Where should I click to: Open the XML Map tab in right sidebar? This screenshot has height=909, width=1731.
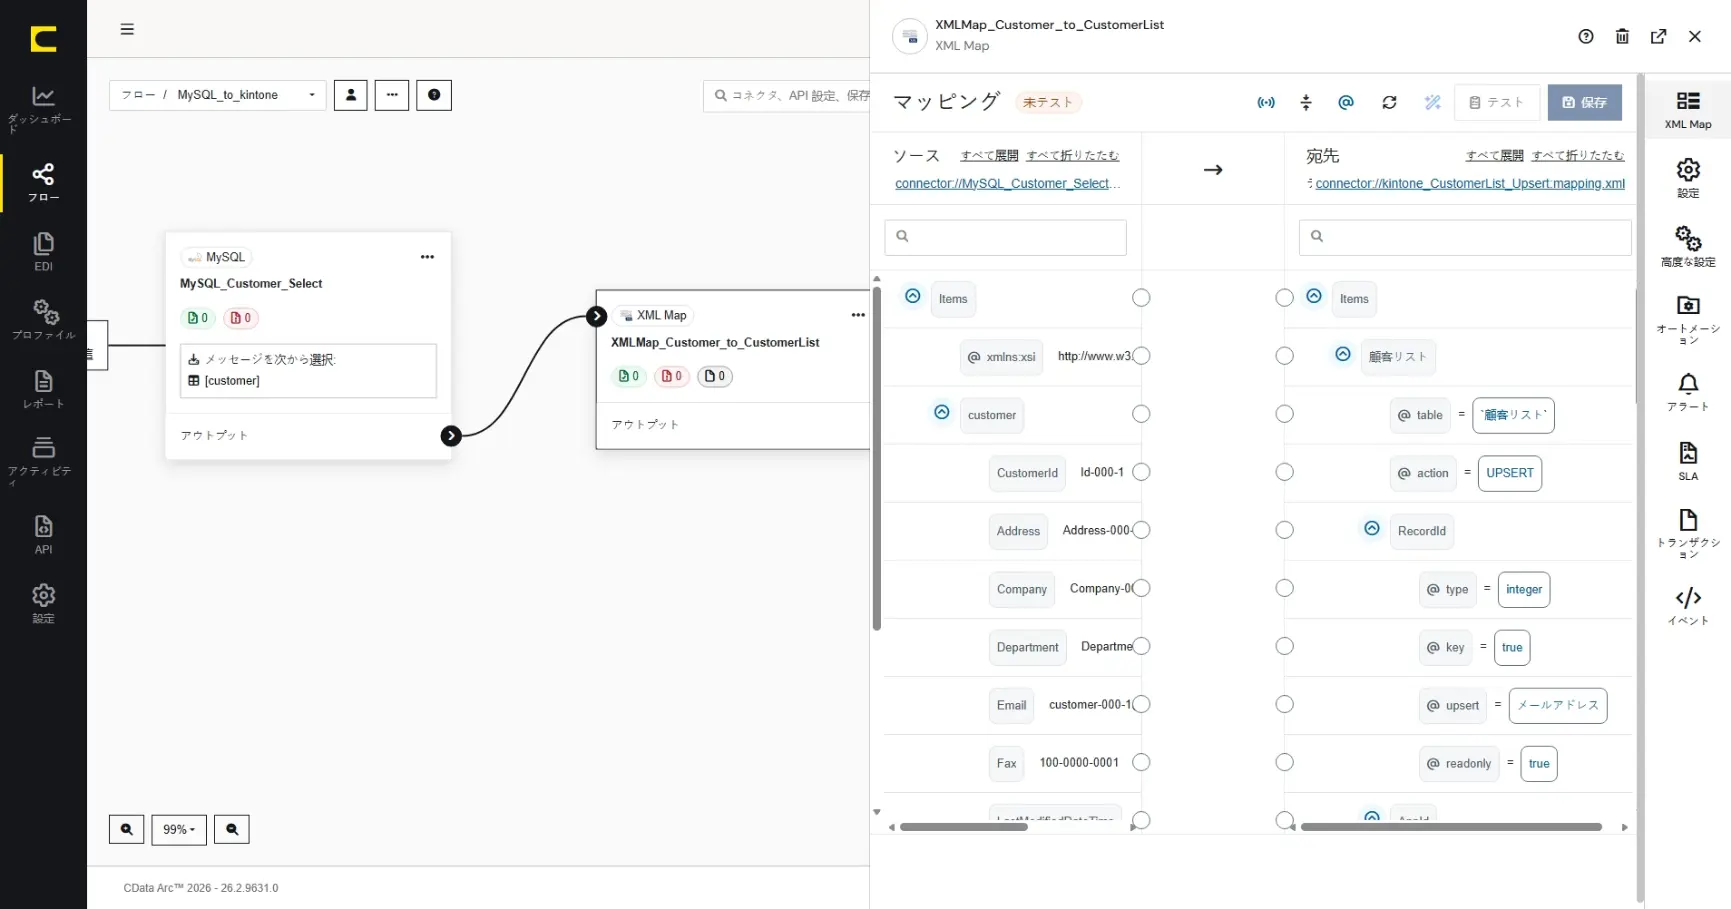coord(1688,109)
